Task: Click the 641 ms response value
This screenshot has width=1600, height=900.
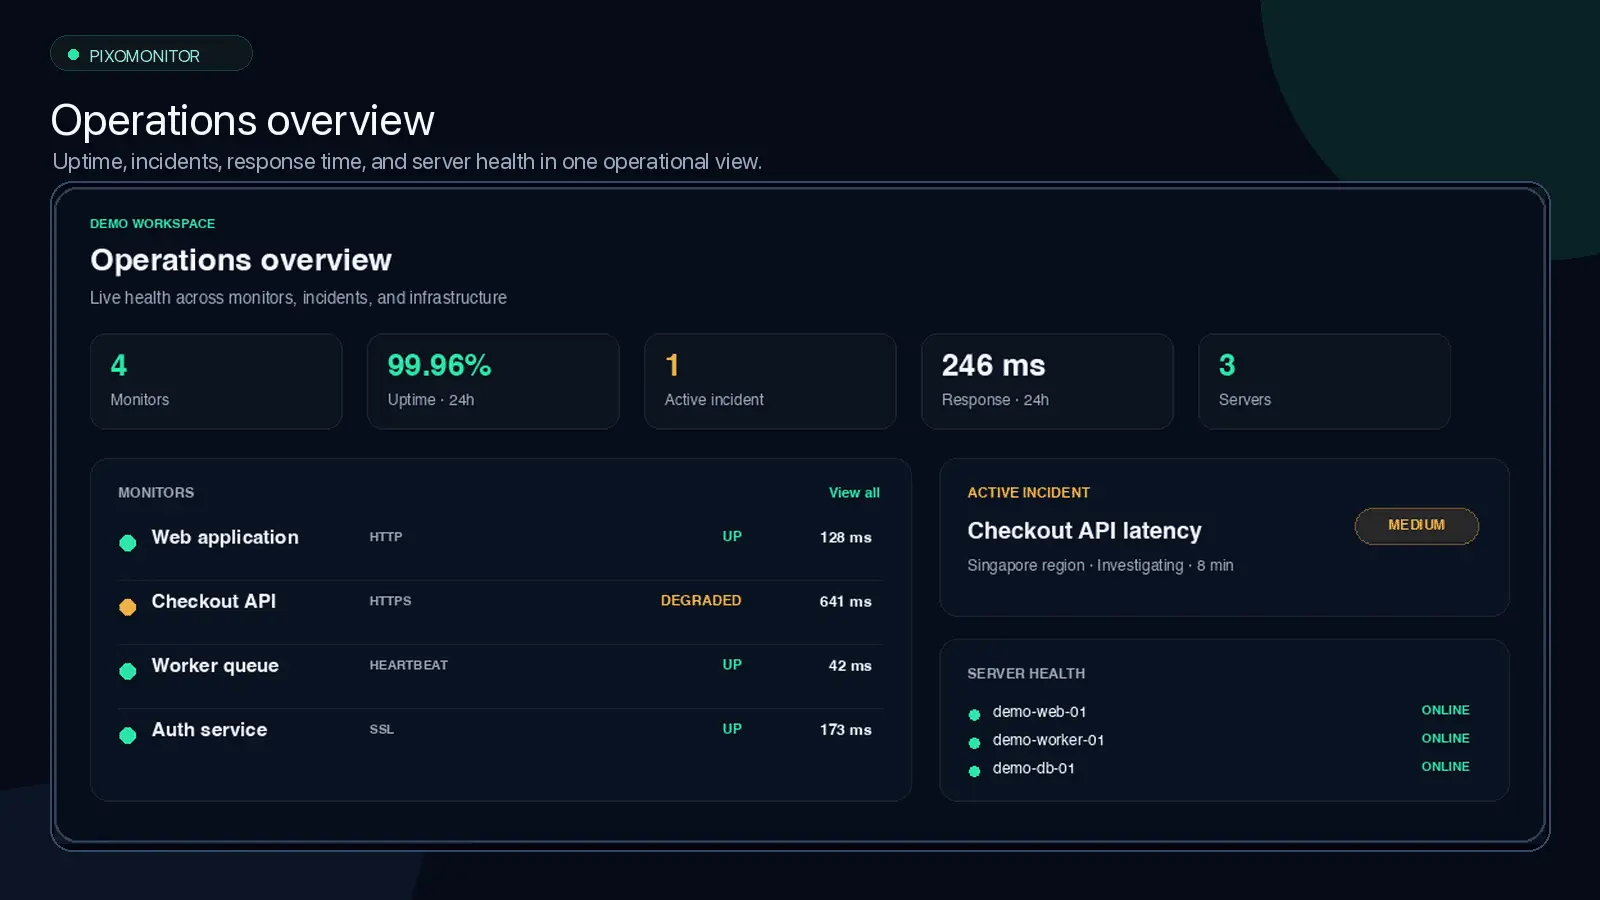Action: [845, 602]
